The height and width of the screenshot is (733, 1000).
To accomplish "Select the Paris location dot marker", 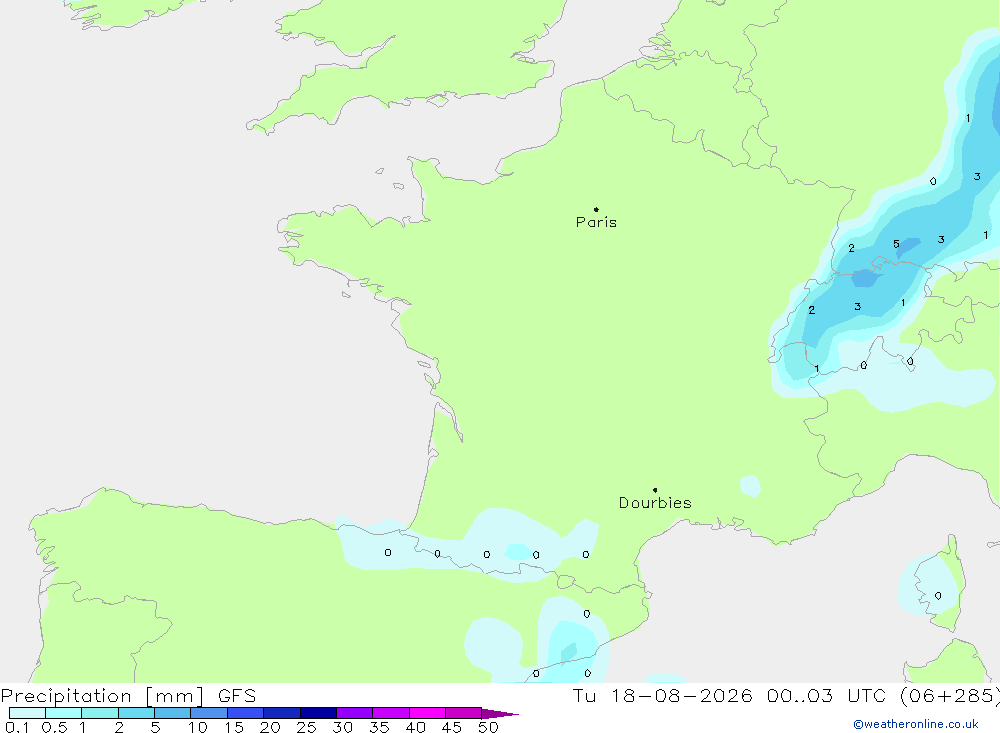I will pyautogui.click(x=596, y=209).
